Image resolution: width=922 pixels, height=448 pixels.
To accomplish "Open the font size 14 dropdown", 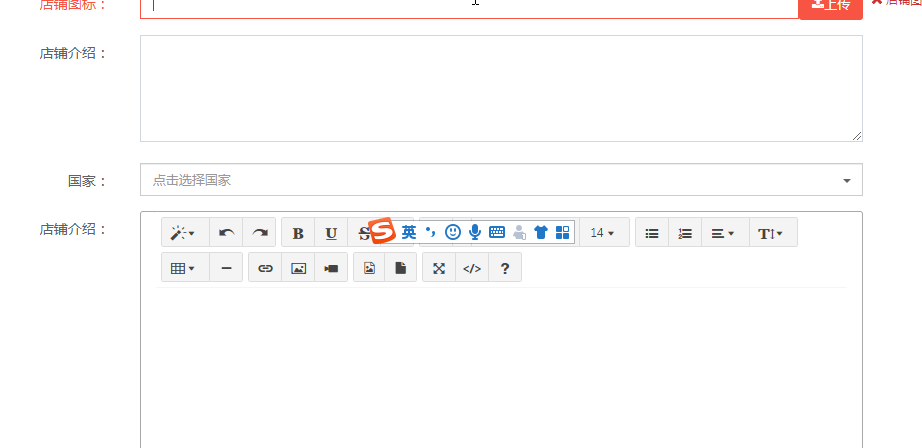I will [x=603, y=233].
